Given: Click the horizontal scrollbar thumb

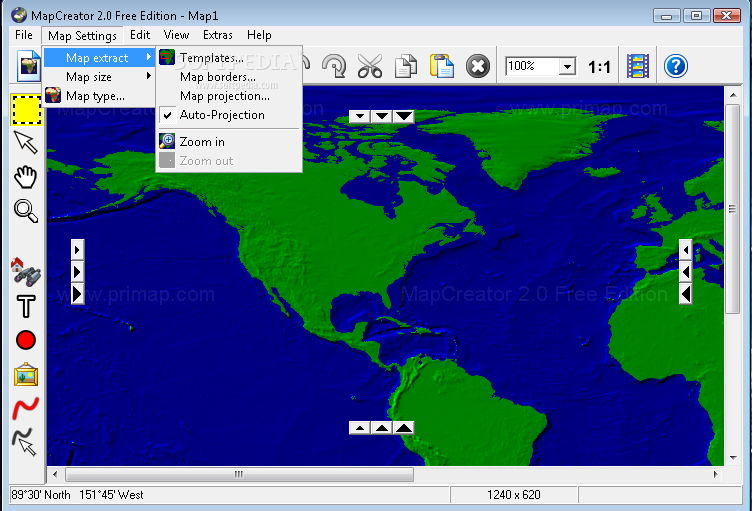Looking at the screenshot, I should point(239,475).
